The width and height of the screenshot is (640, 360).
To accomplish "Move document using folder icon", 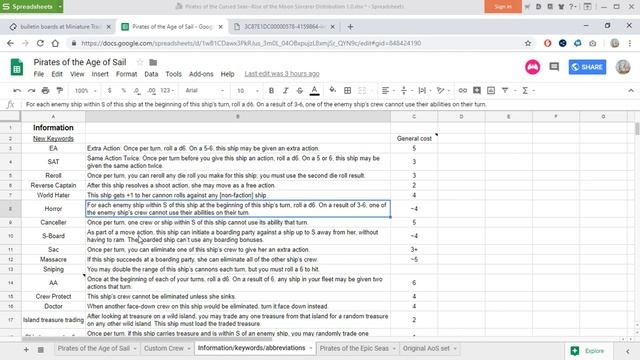I will pos(153,62).
